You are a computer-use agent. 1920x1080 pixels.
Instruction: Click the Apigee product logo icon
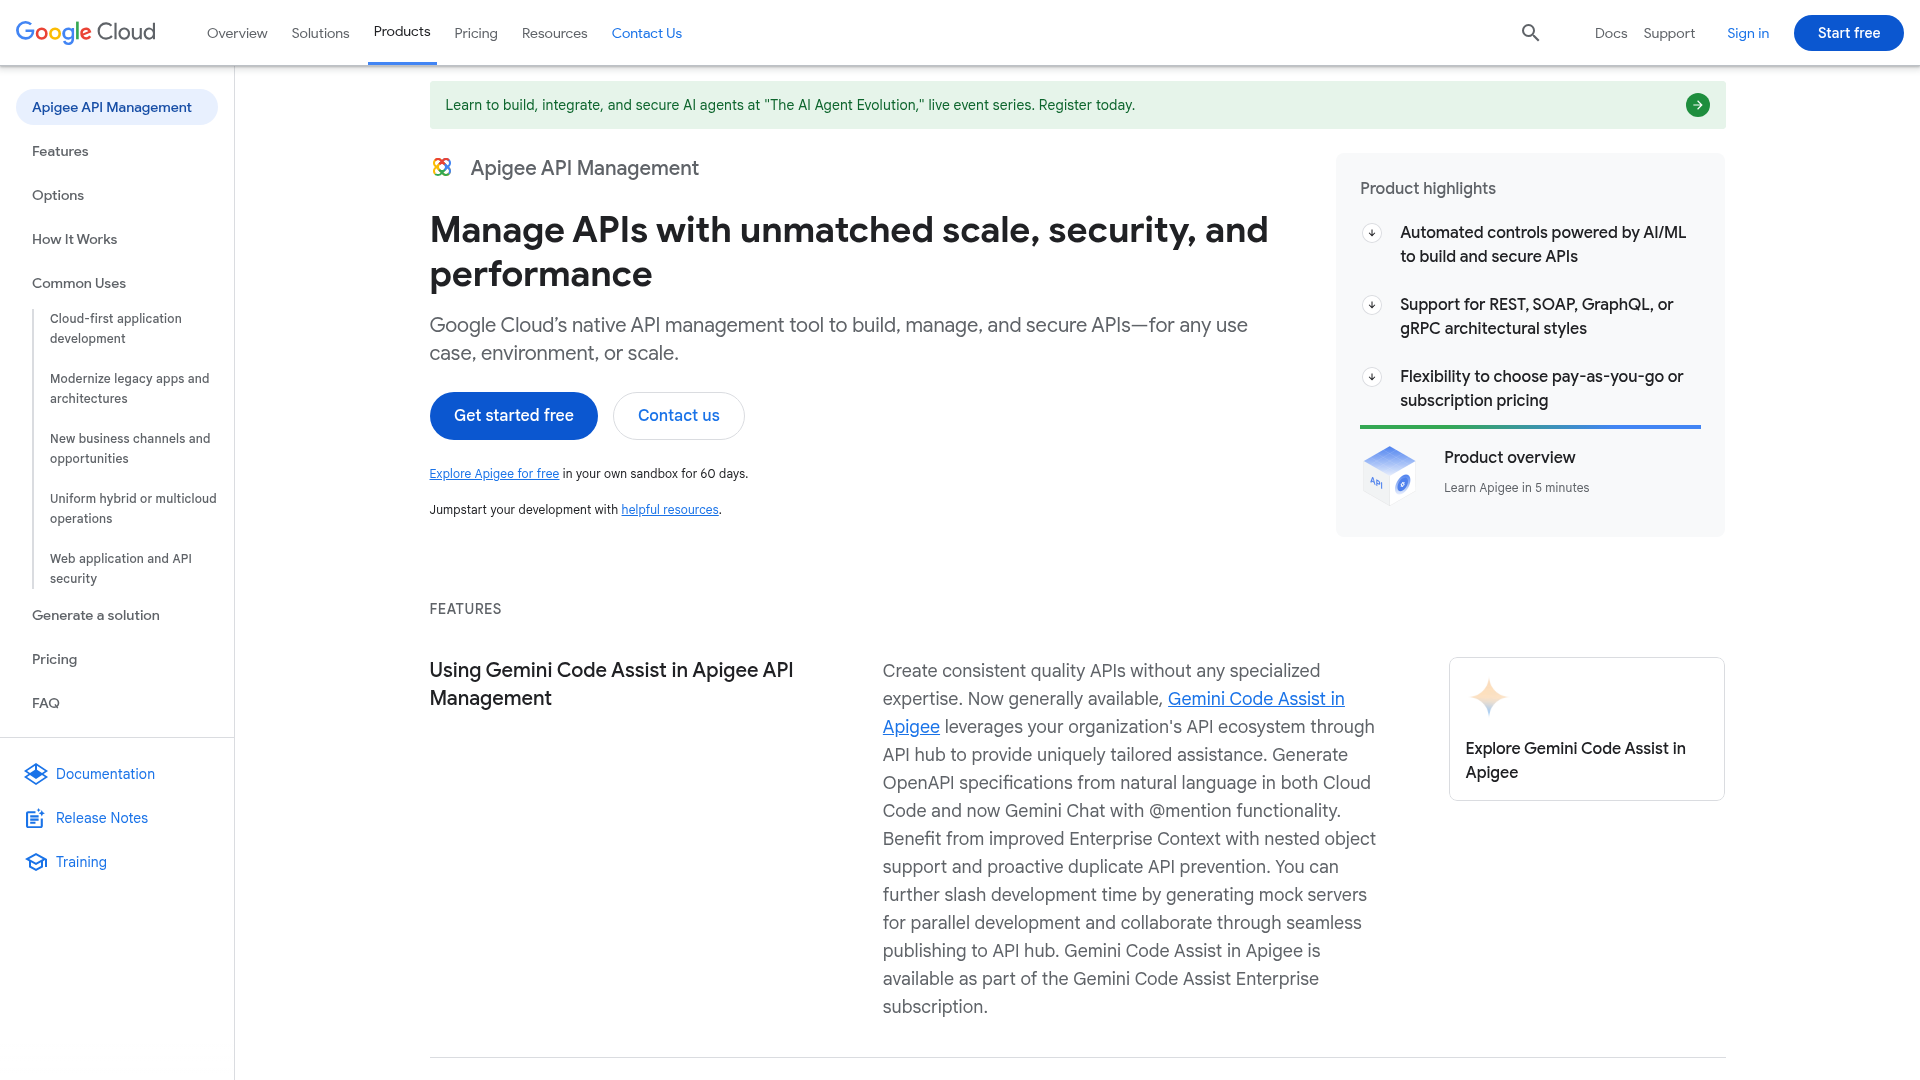[442, 167]
